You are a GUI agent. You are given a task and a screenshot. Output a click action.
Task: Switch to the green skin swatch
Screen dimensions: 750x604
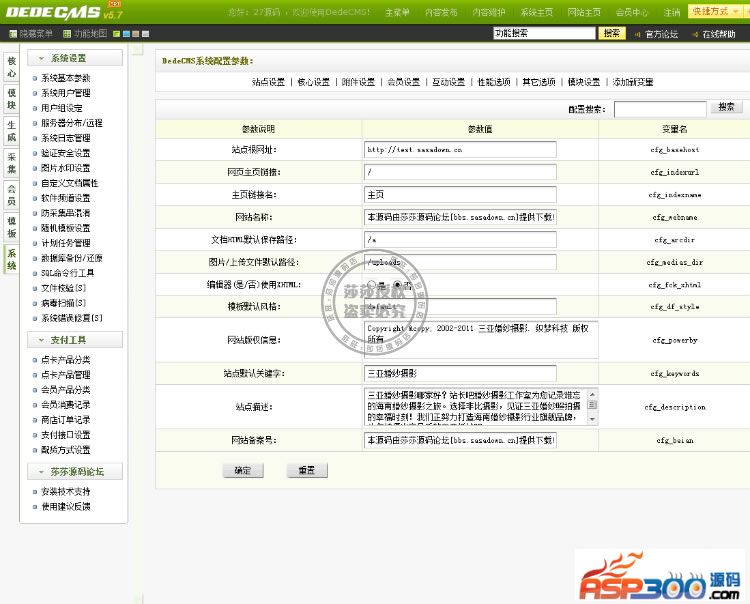click(116, 34)
